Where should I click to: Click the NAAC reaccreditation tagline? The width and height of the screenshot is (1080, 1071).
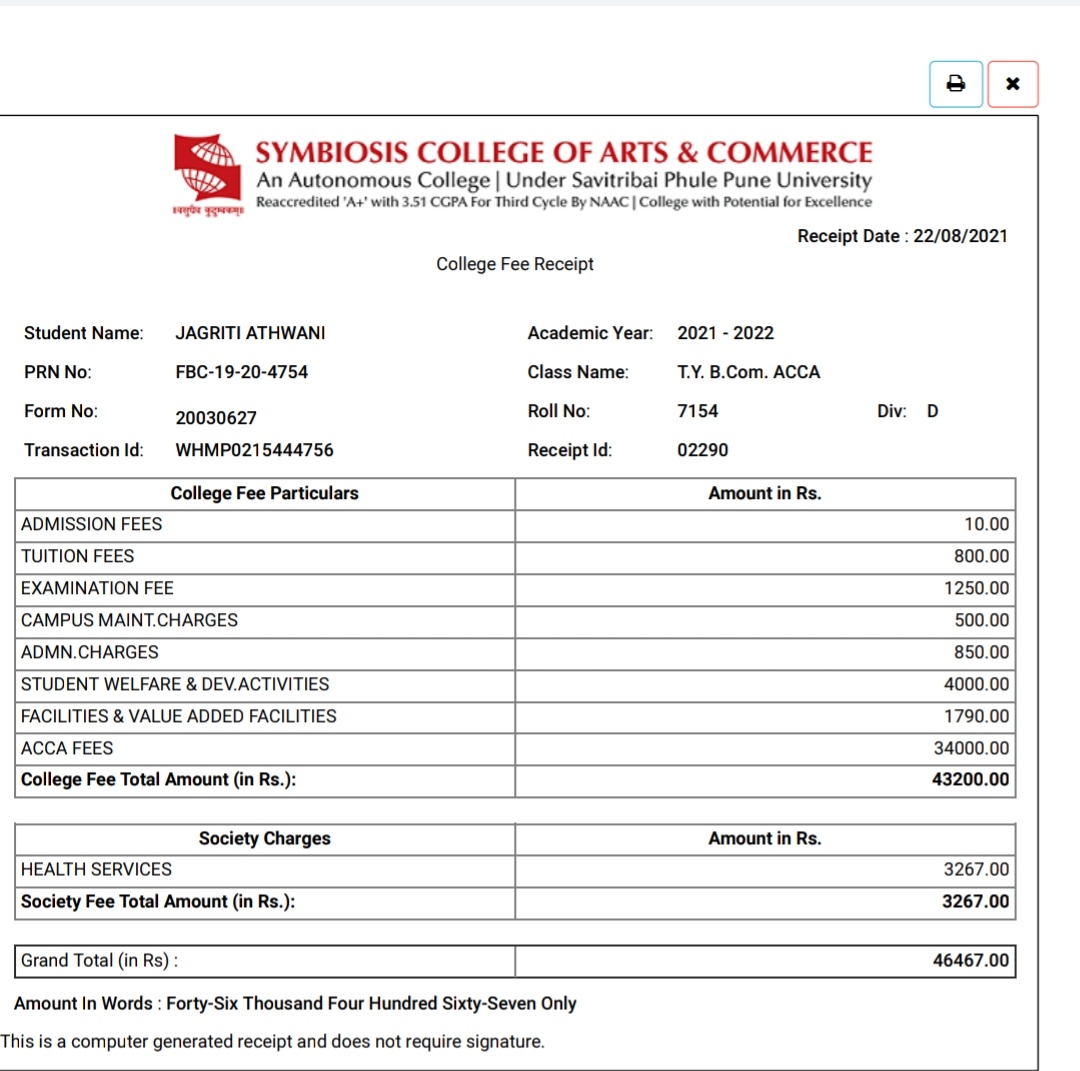point(563,202)
